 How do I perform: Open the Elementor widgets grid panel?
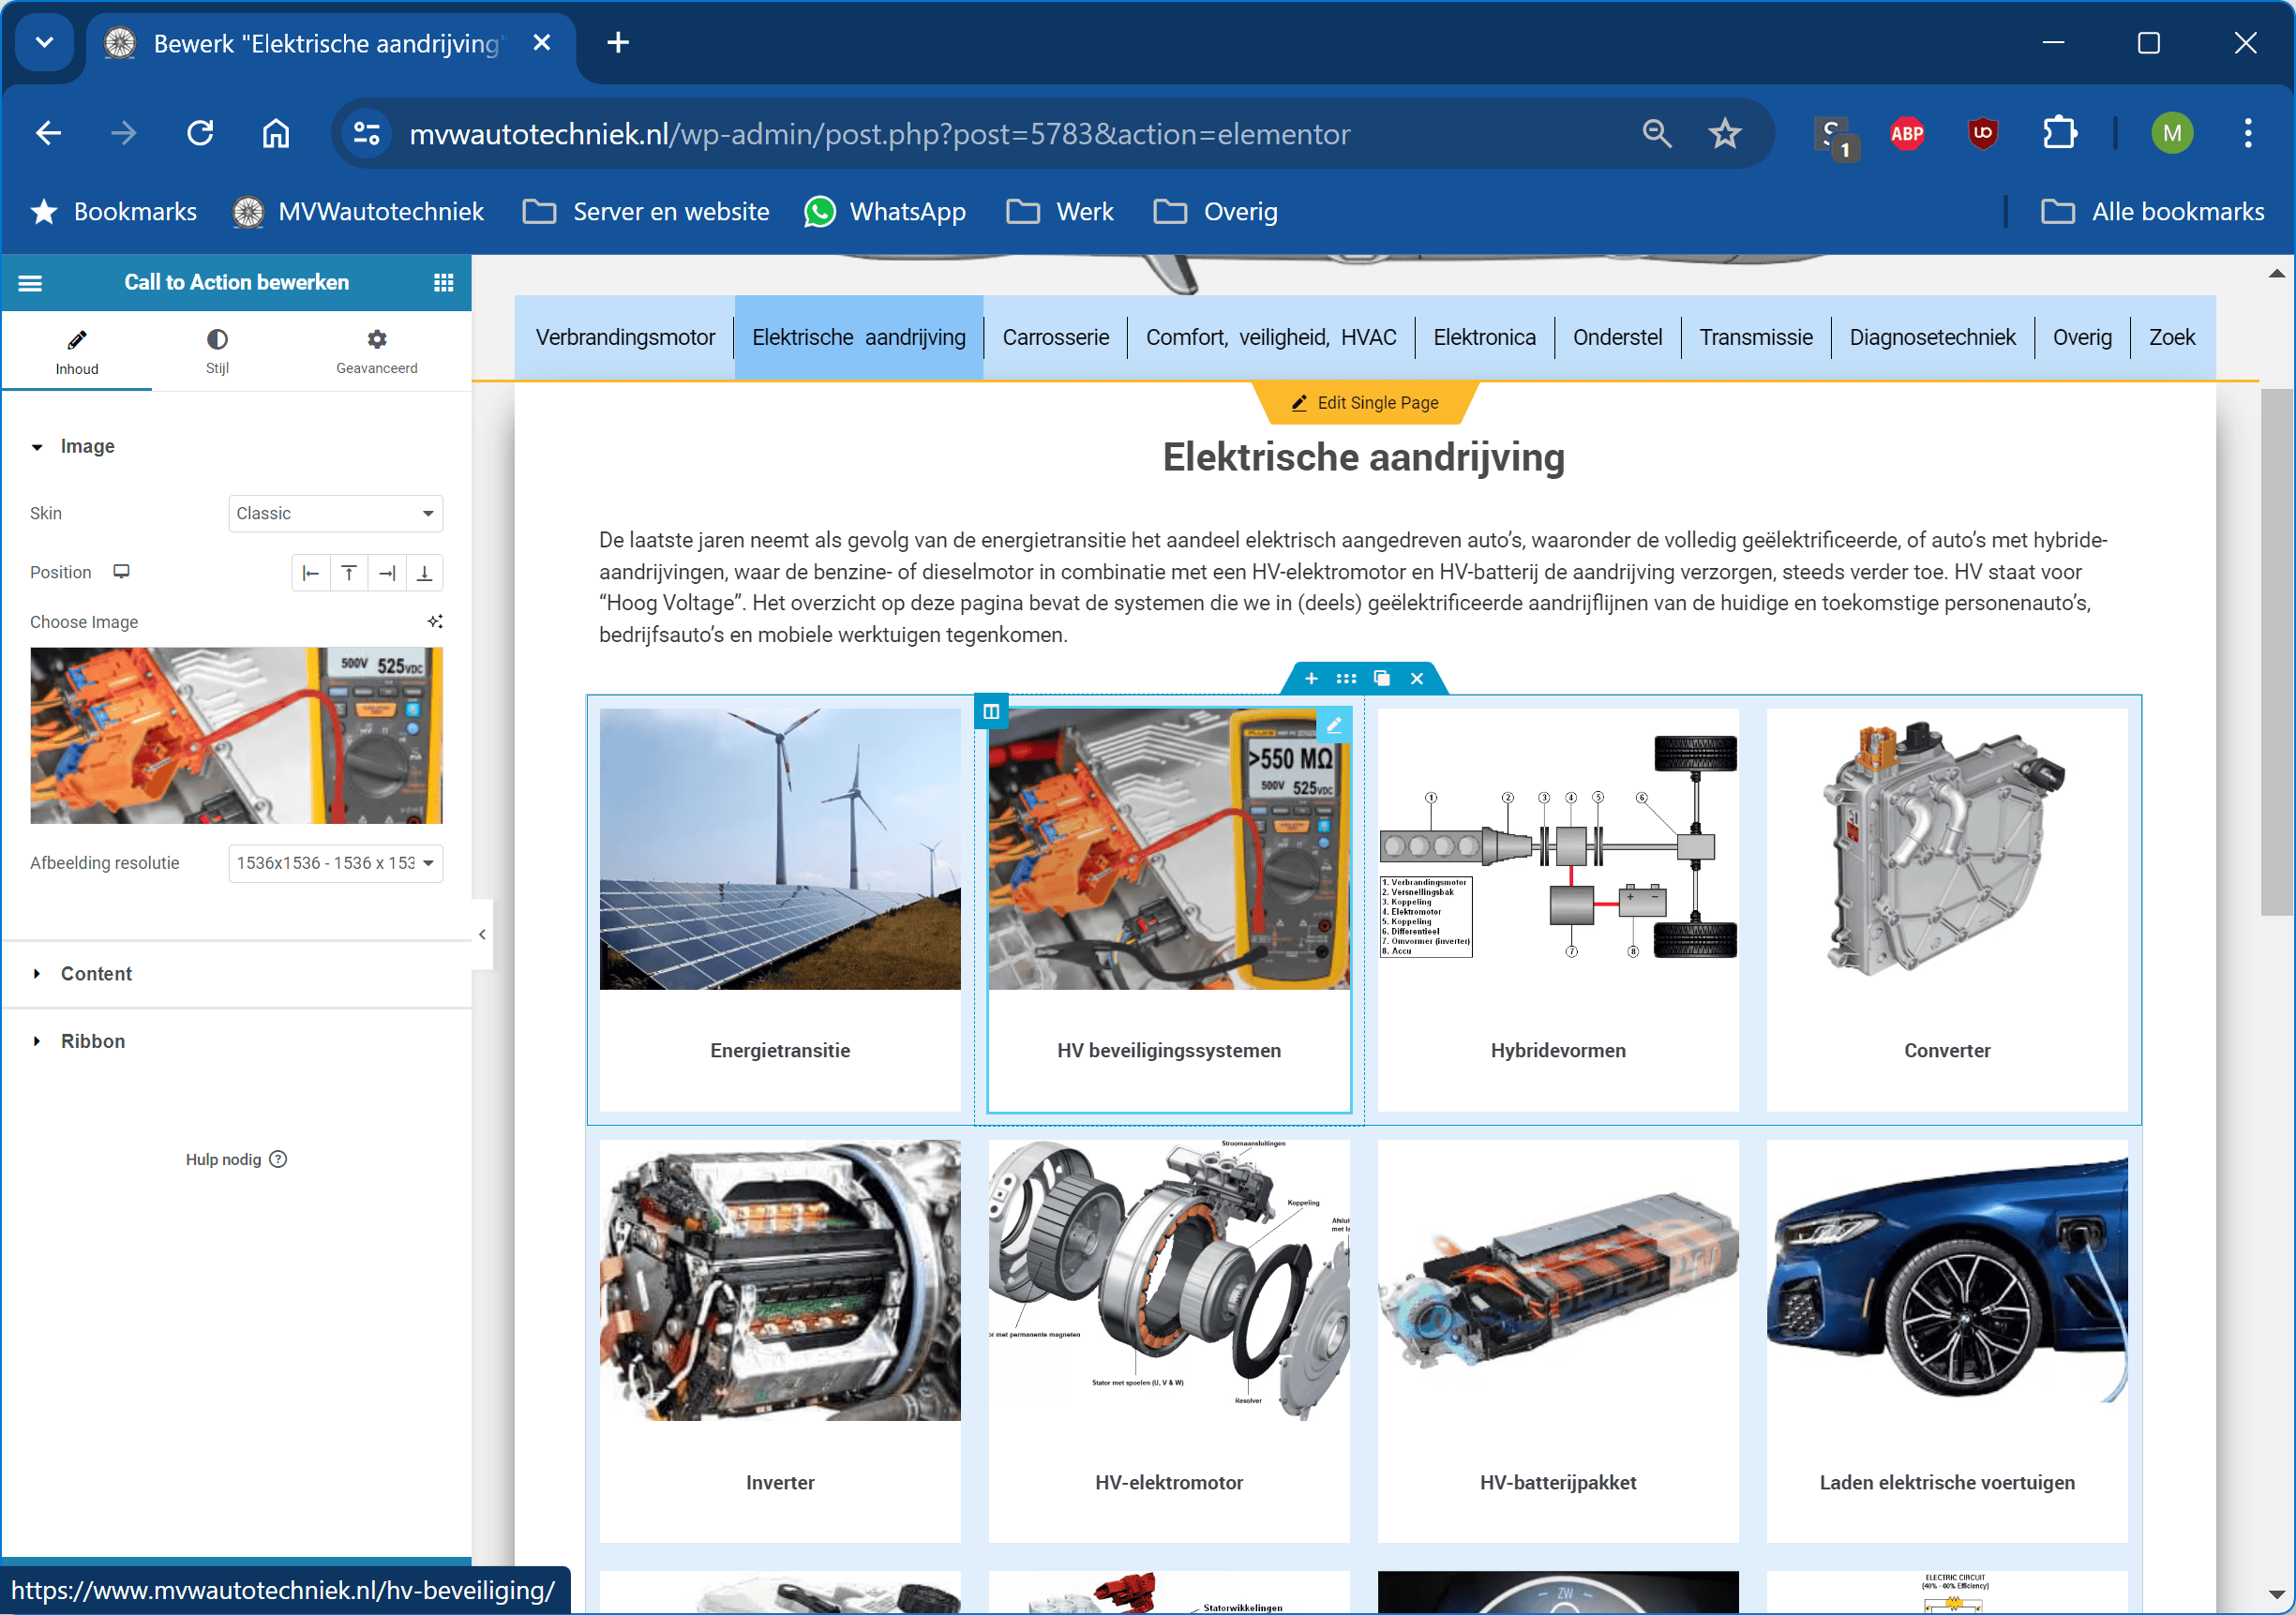pyautogui.click(x=444, y=283)
